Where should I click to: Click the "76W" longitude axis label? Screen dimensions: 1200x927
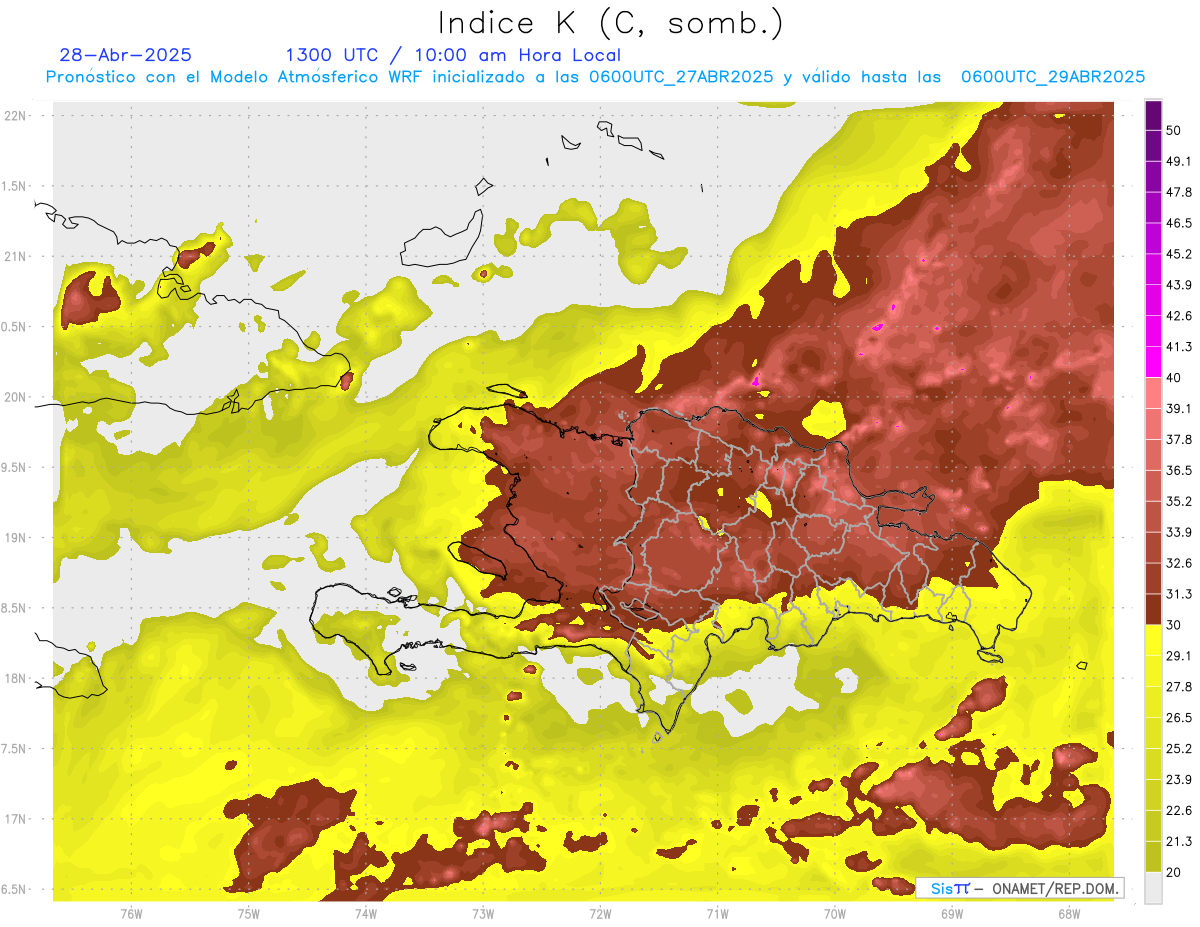coord(131,913)
